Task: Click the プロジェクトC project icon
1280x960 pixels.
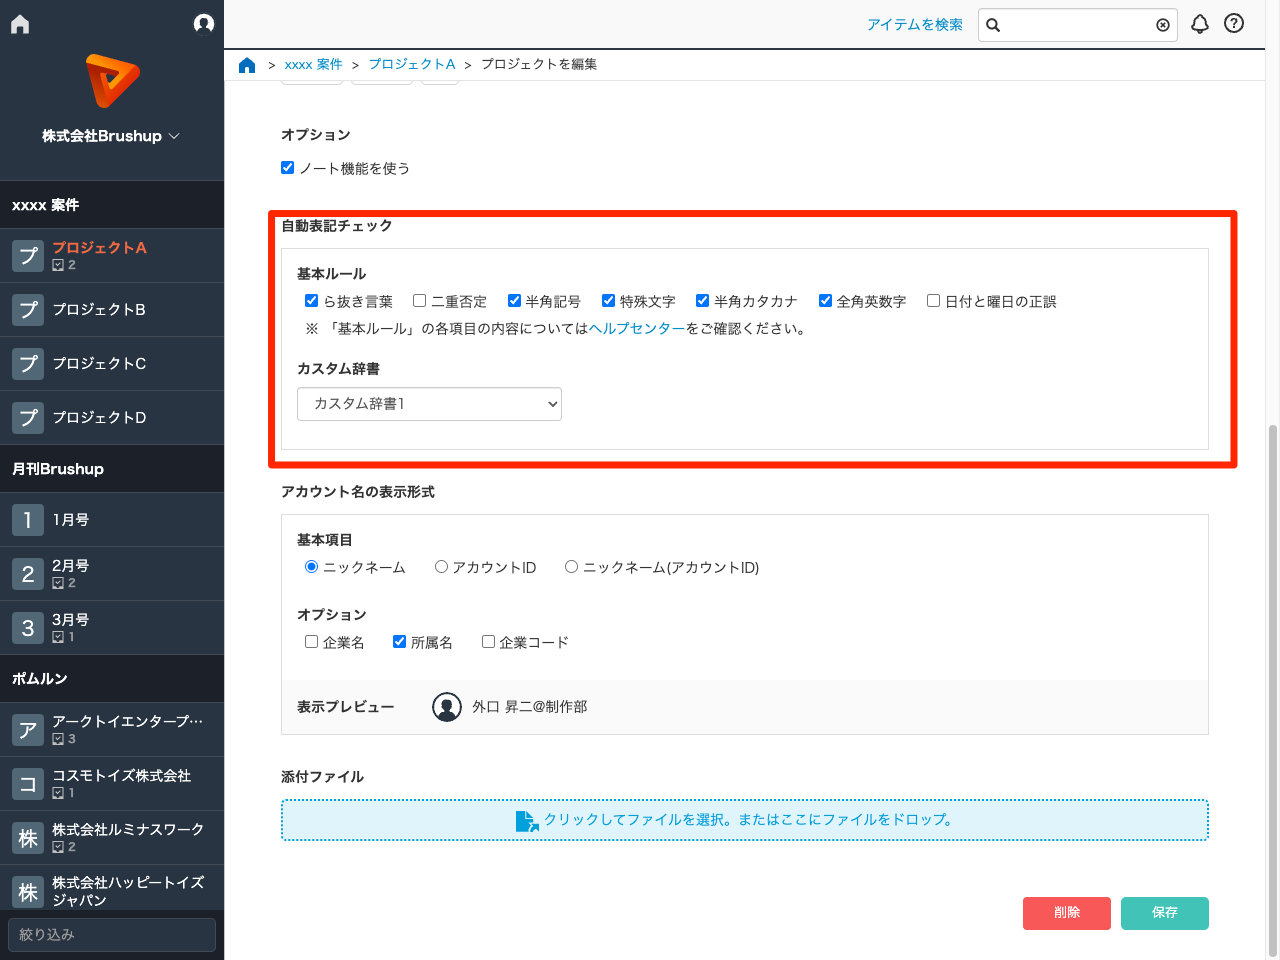Action: tap(28, 363)
